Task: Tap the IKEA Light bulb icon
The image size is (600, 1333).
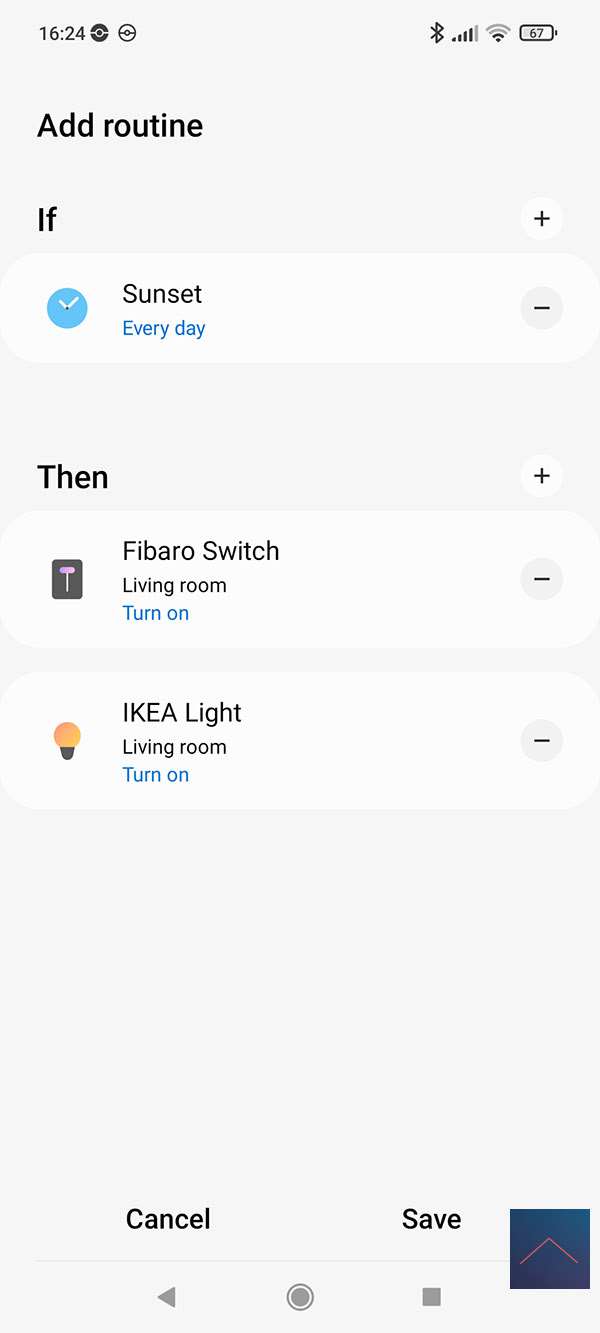Action: click(x=67, y=741)
